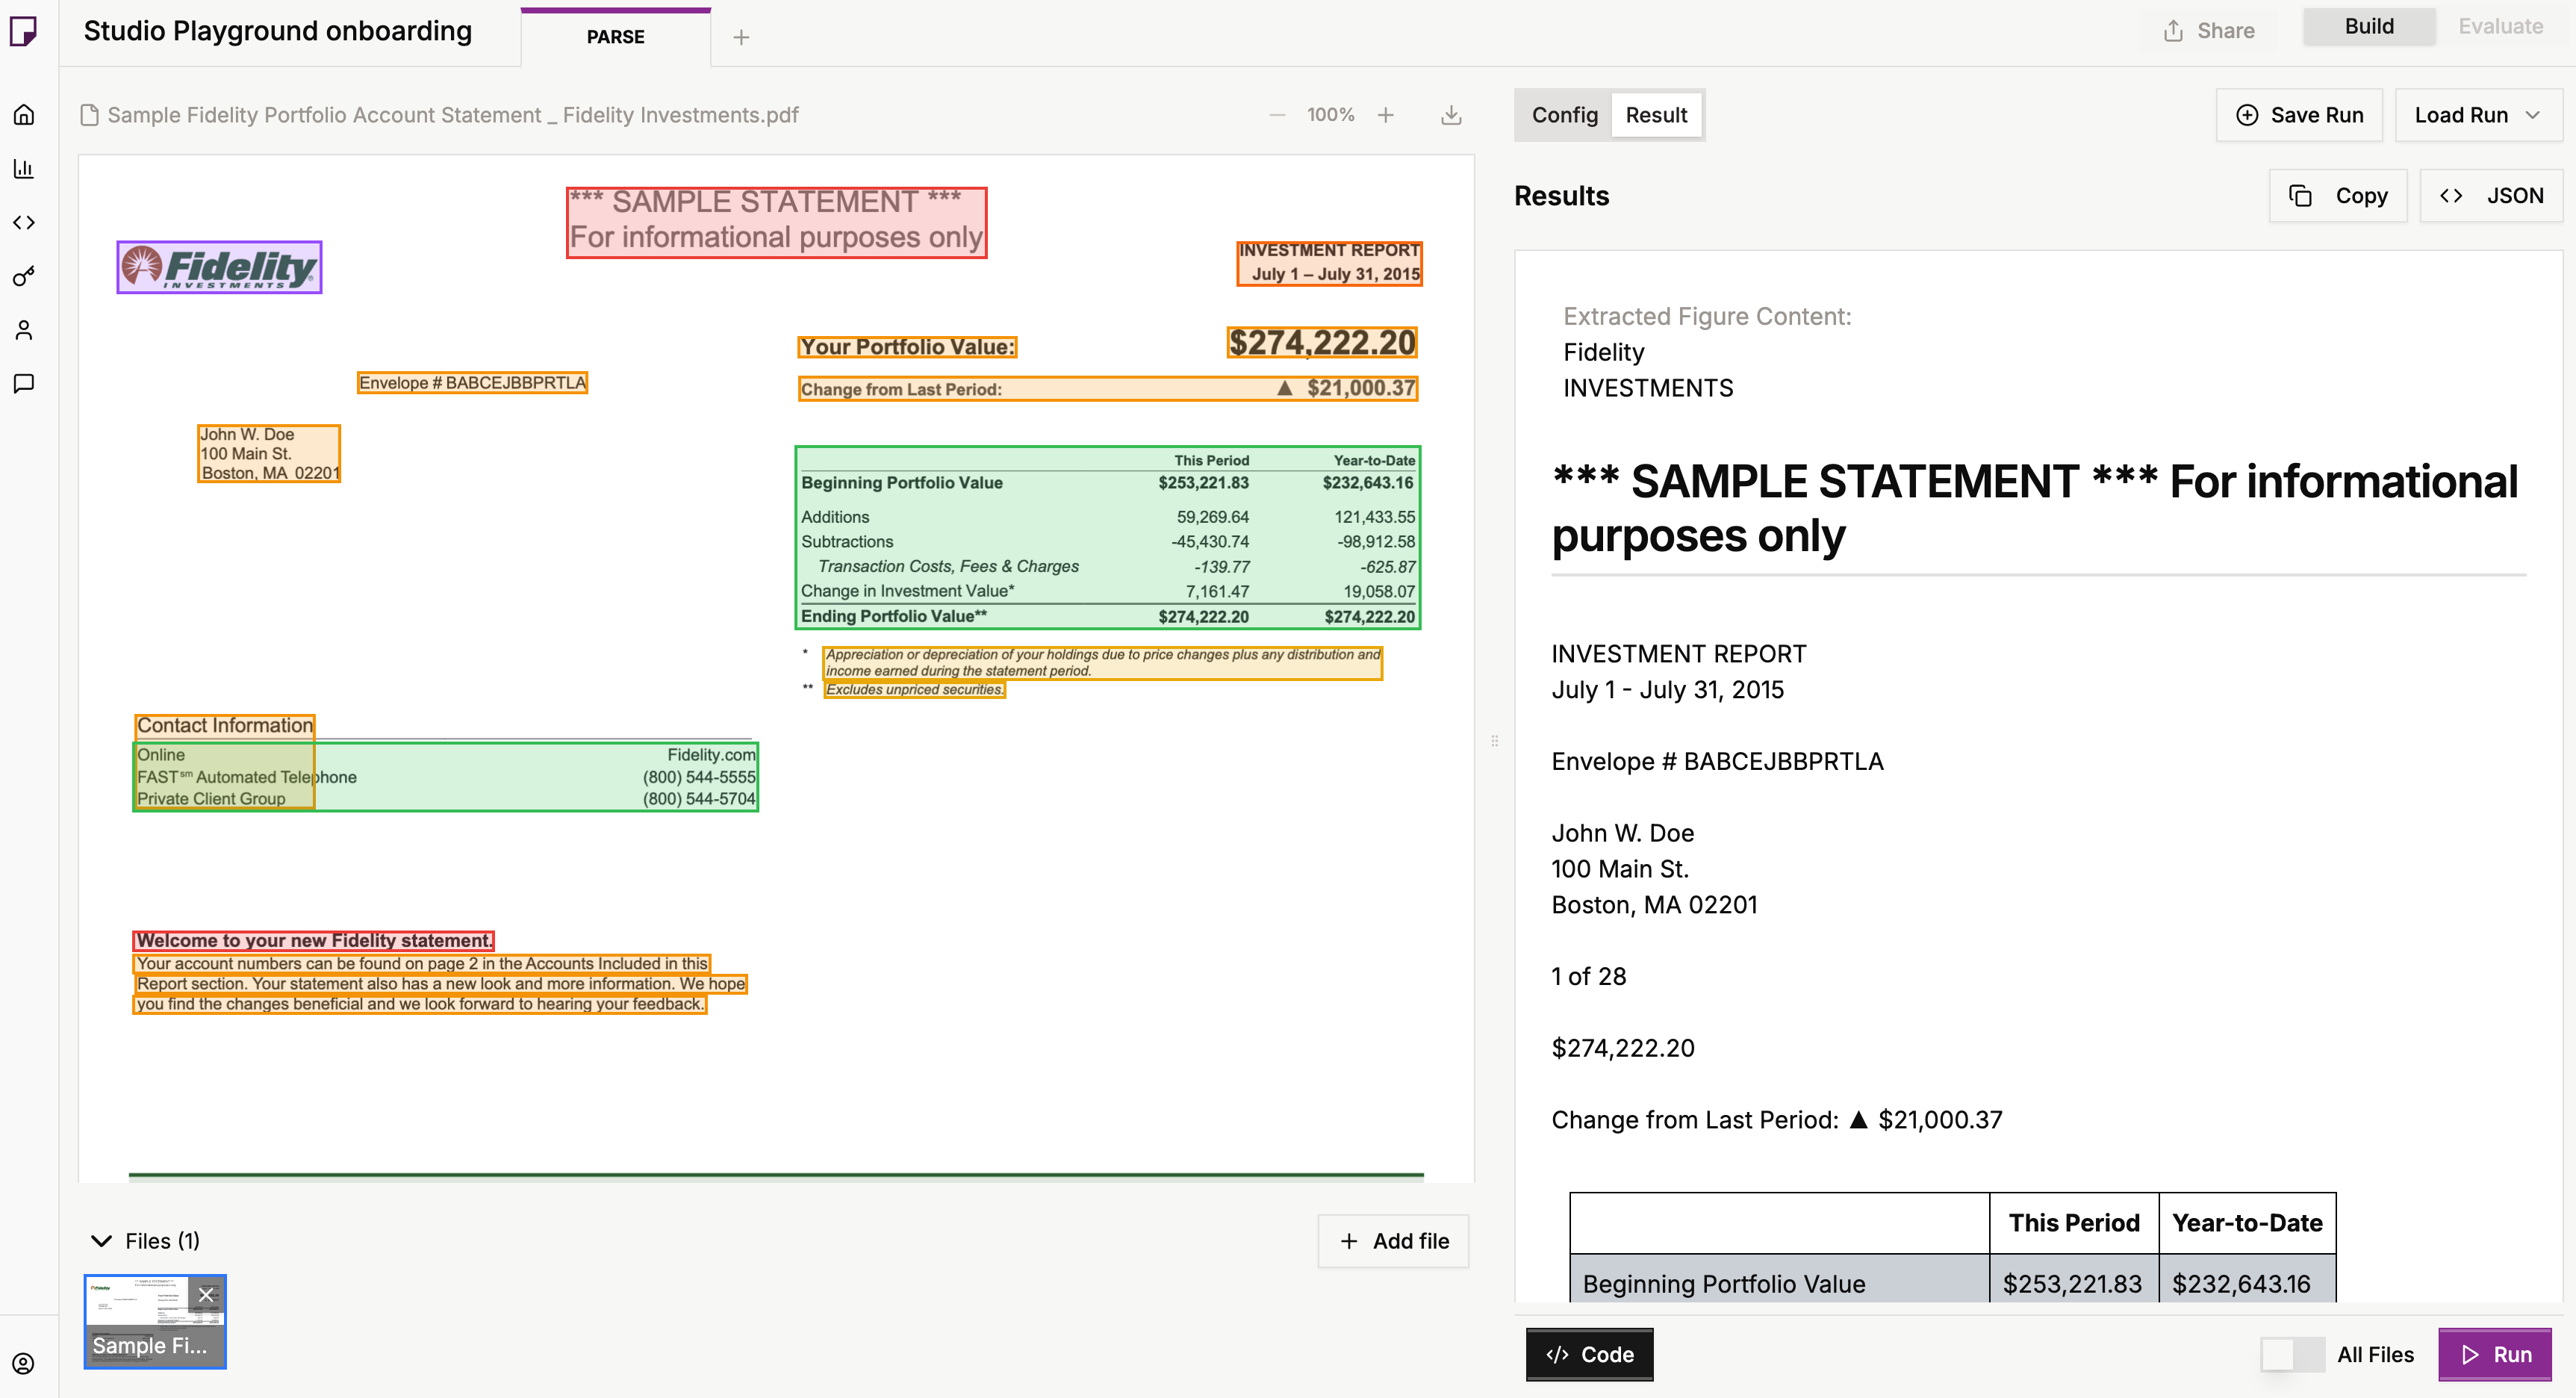Viewport: 2576px width, 1398px height.
Task: Collapse the Files (1) section
Action: [101, 1241]
